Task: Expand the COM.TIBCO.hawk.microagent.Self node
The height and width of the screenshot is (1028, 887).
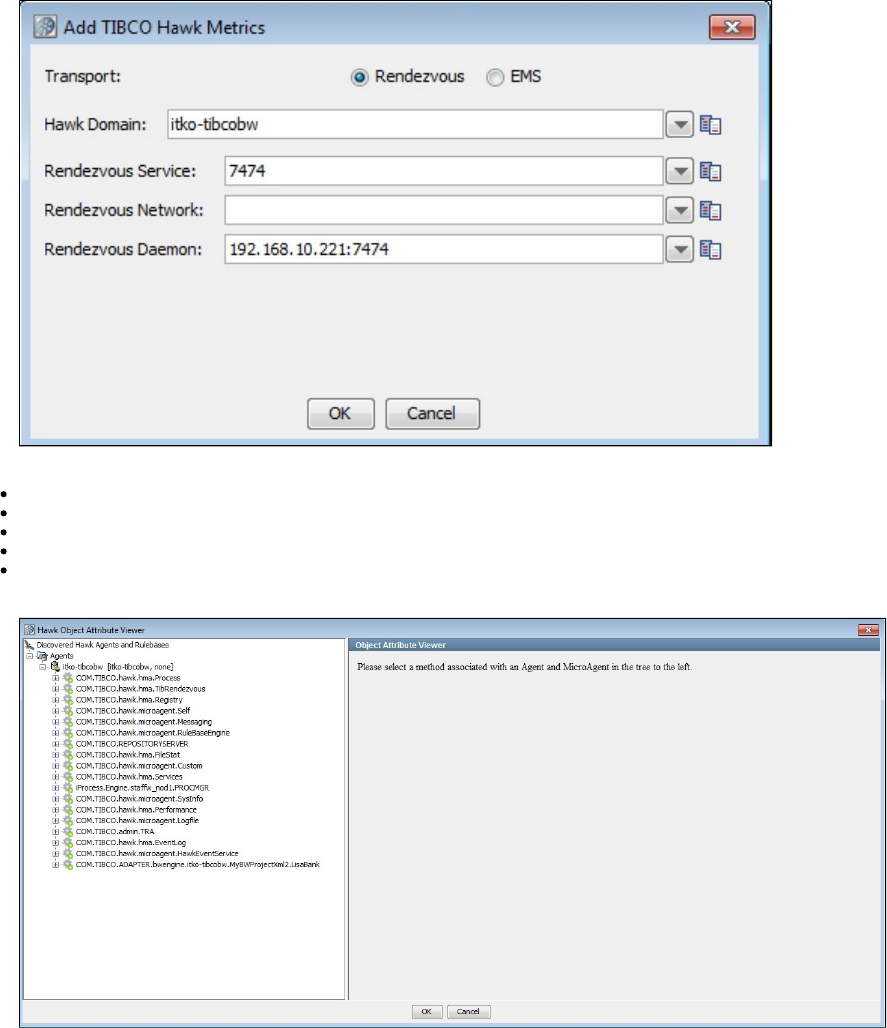Action: coord(56,711)
